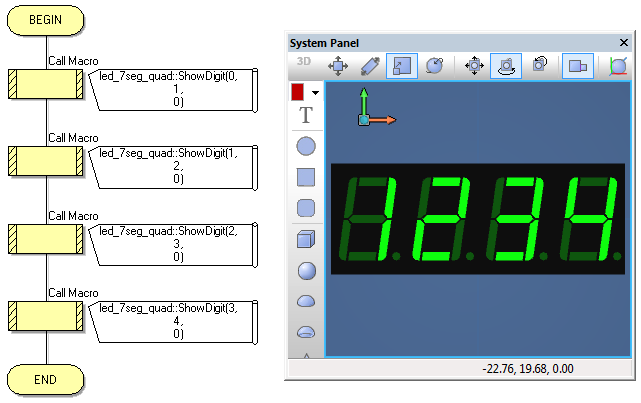Click the first 7-segment digit showing 1

point(368,219)
